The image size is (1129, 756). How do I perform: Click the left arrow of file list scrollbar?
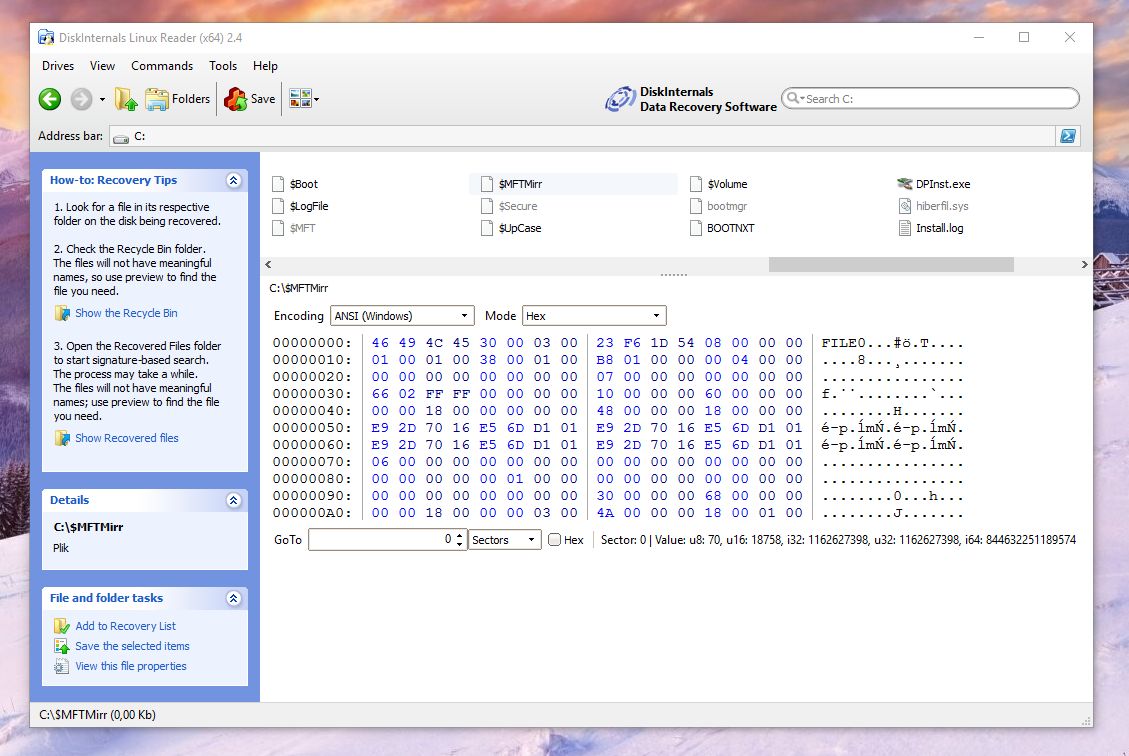click(269, 265)
